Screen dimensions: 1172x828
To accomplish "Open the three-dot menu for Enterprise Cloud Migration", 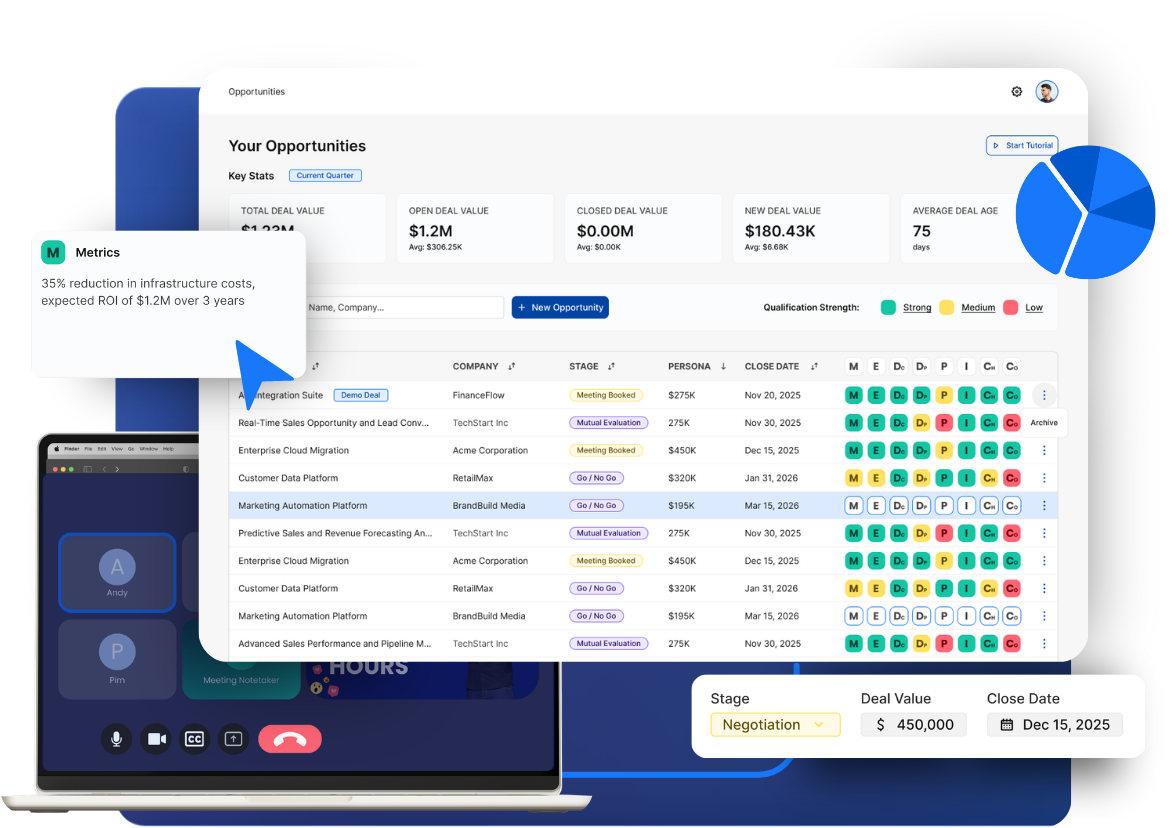I will (1044, 451).
